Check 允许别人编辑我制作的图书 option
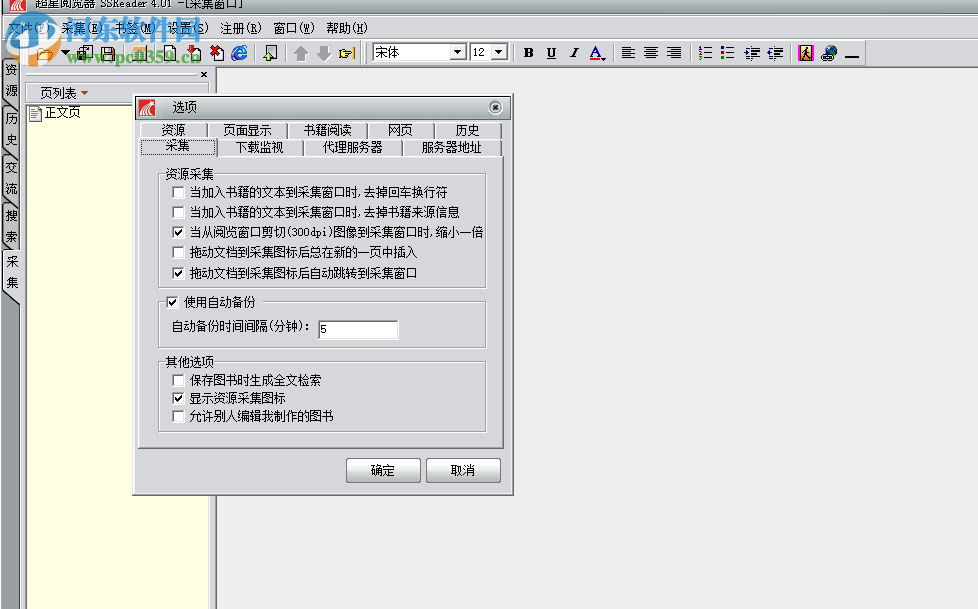This screenshot has height=609, width=978. tap(178, 416)
